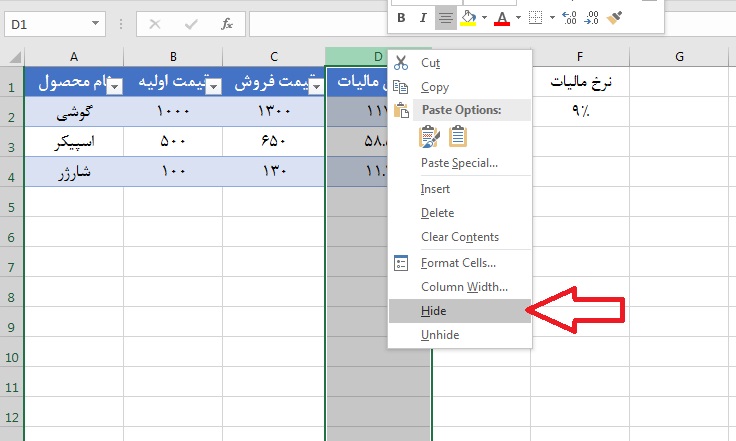This screenshot has width=736, height=441.
Task: Click formula bar expand dots handle
Action: tap(121, 24)
